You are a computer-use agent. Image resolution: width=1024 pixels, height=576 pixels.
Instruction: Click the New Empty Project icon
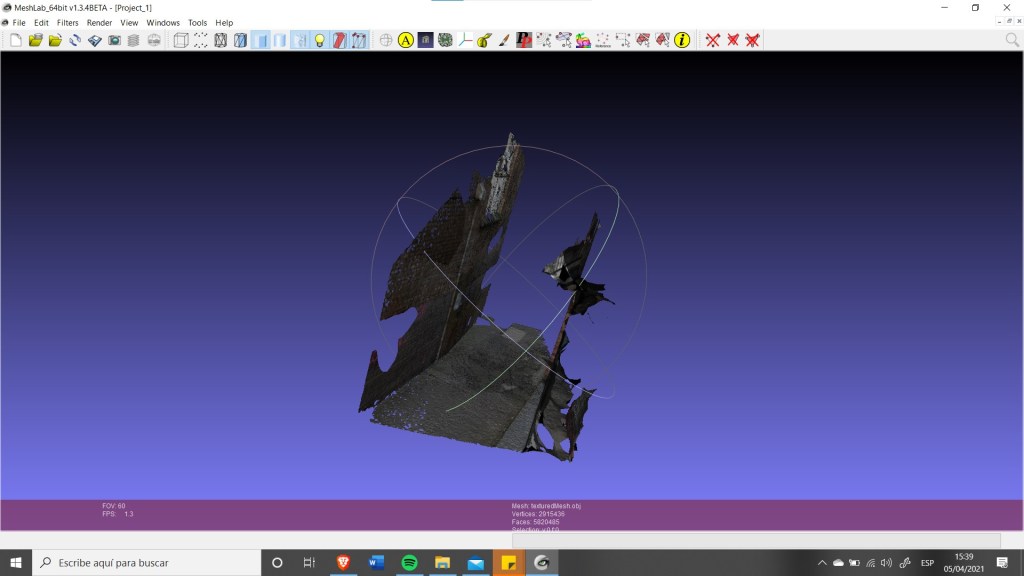pyautogui.click(x=15, y=40)
